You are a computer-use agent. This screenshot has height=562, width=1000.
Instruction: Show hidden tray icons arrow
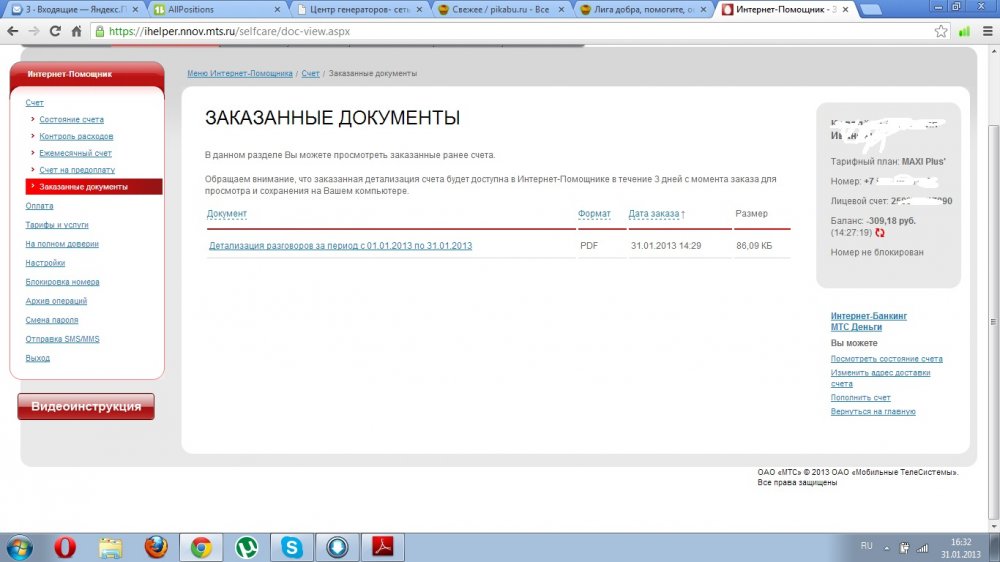[886, 547]
